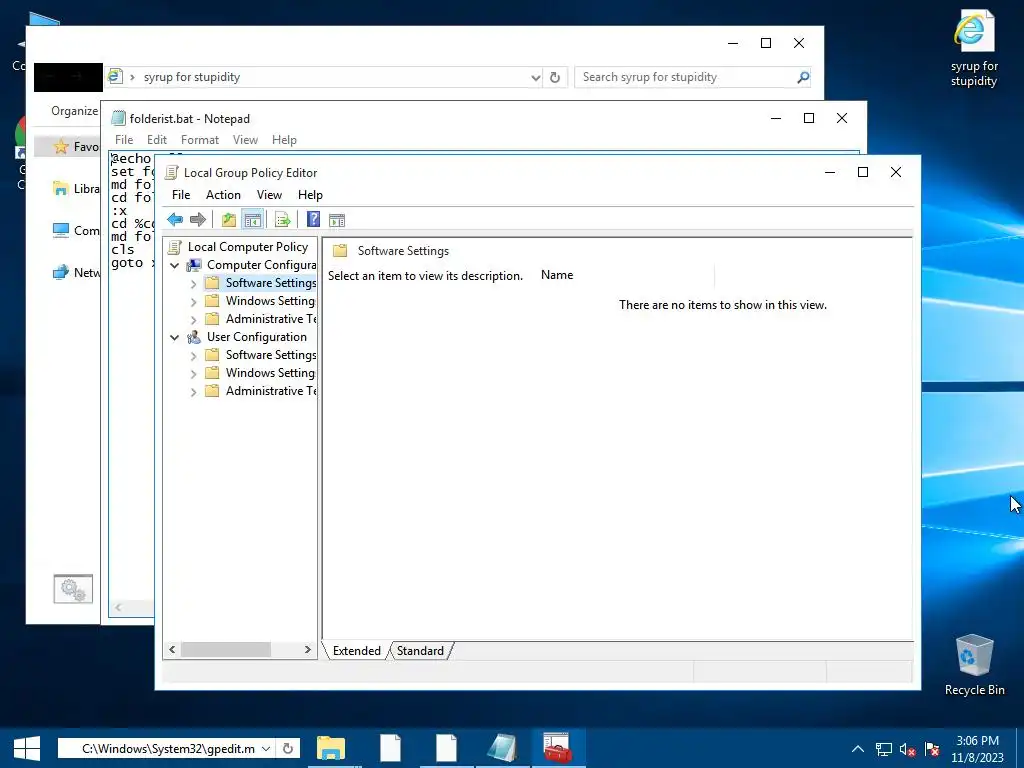This screenshot has height=768, width=1024.
Task: Select Favorites in Explorer navigation pane
Action: [x=76, y=146]
